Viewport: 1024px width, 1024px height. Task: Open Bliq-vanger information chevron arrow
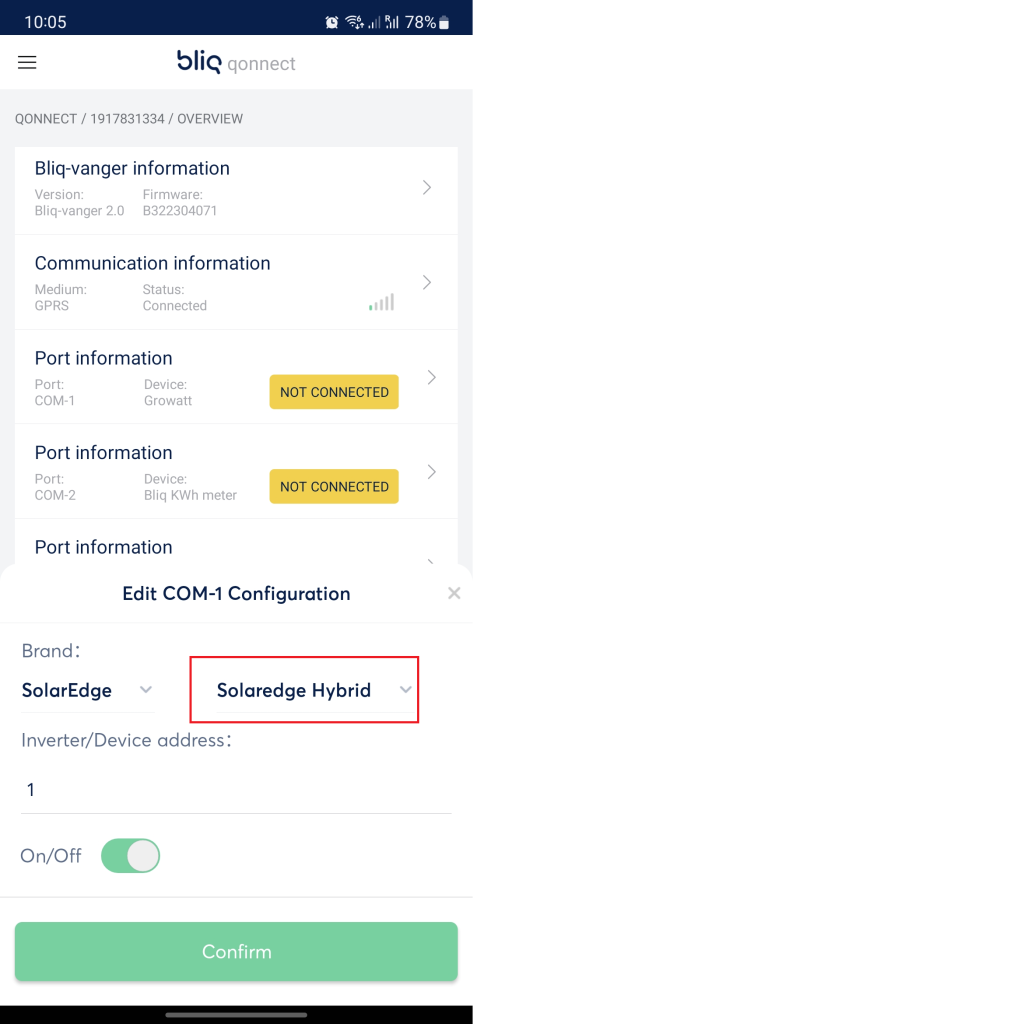(x=426, y=187)
